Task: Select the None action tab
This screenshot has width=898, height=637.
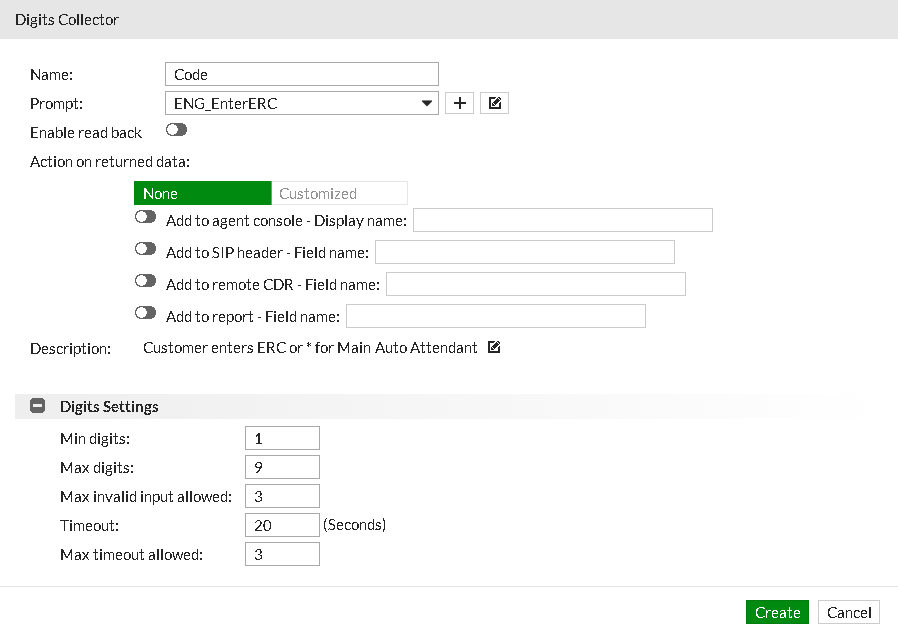Action: (203, 193)
